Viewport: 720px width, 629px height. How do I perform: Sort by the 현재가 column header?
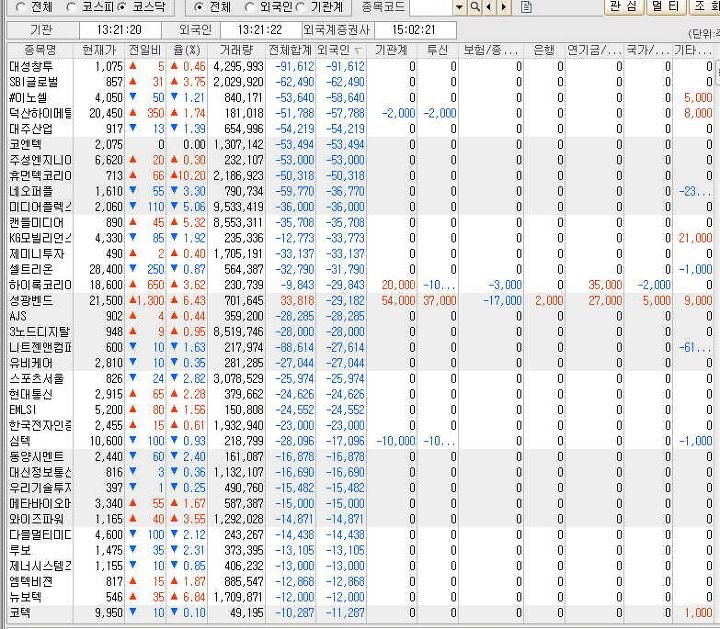click(99, 50)
